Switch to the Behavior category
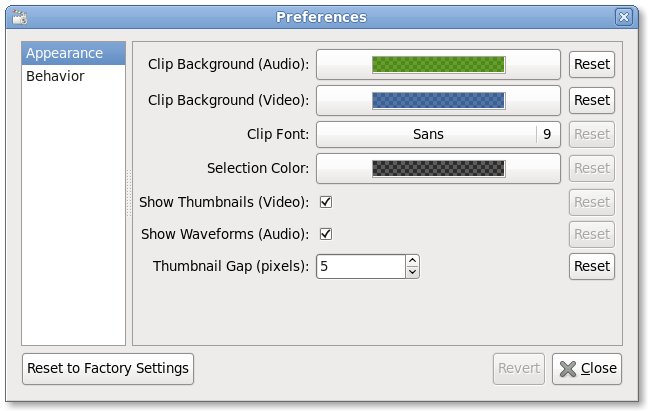This screenshot has height=411, width=648. click(x=55, y=76)
